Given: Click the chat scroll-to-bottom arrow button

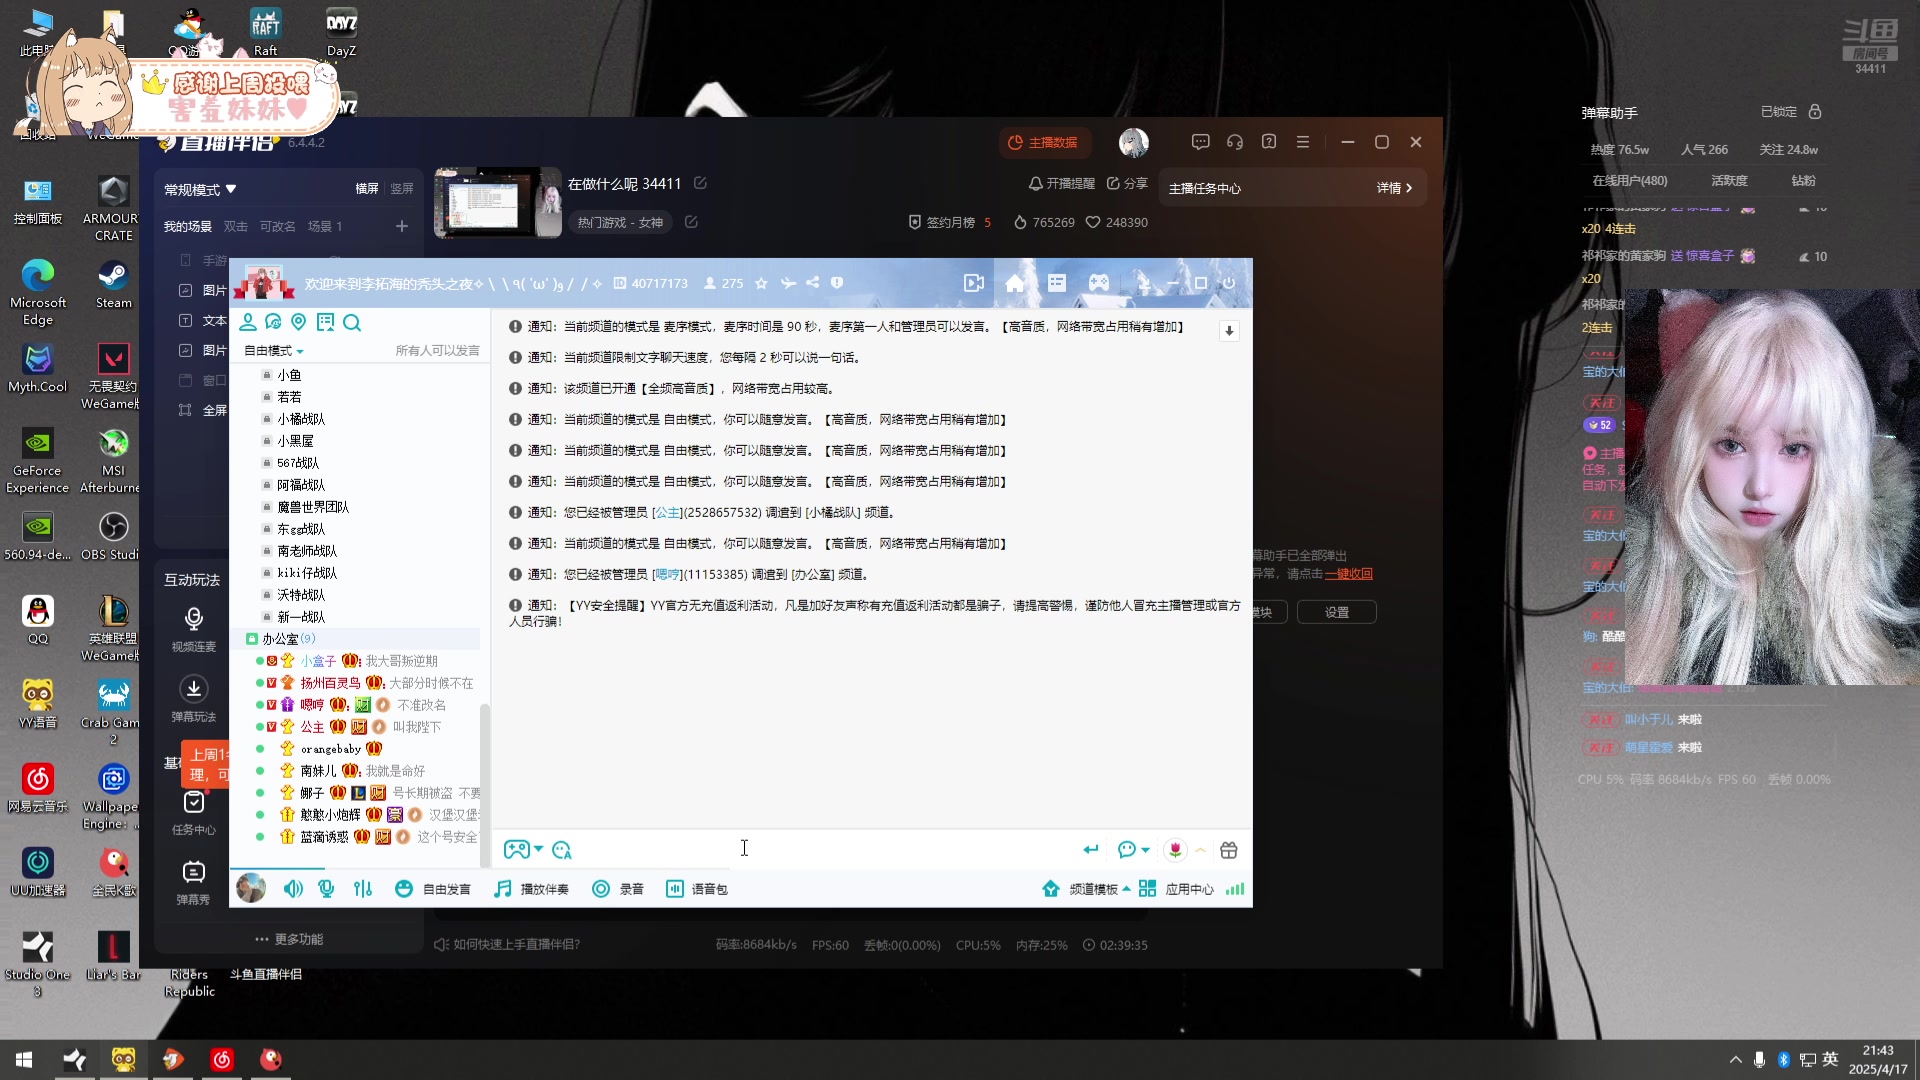Looking at the screenshot, I should click(1229, 331).
